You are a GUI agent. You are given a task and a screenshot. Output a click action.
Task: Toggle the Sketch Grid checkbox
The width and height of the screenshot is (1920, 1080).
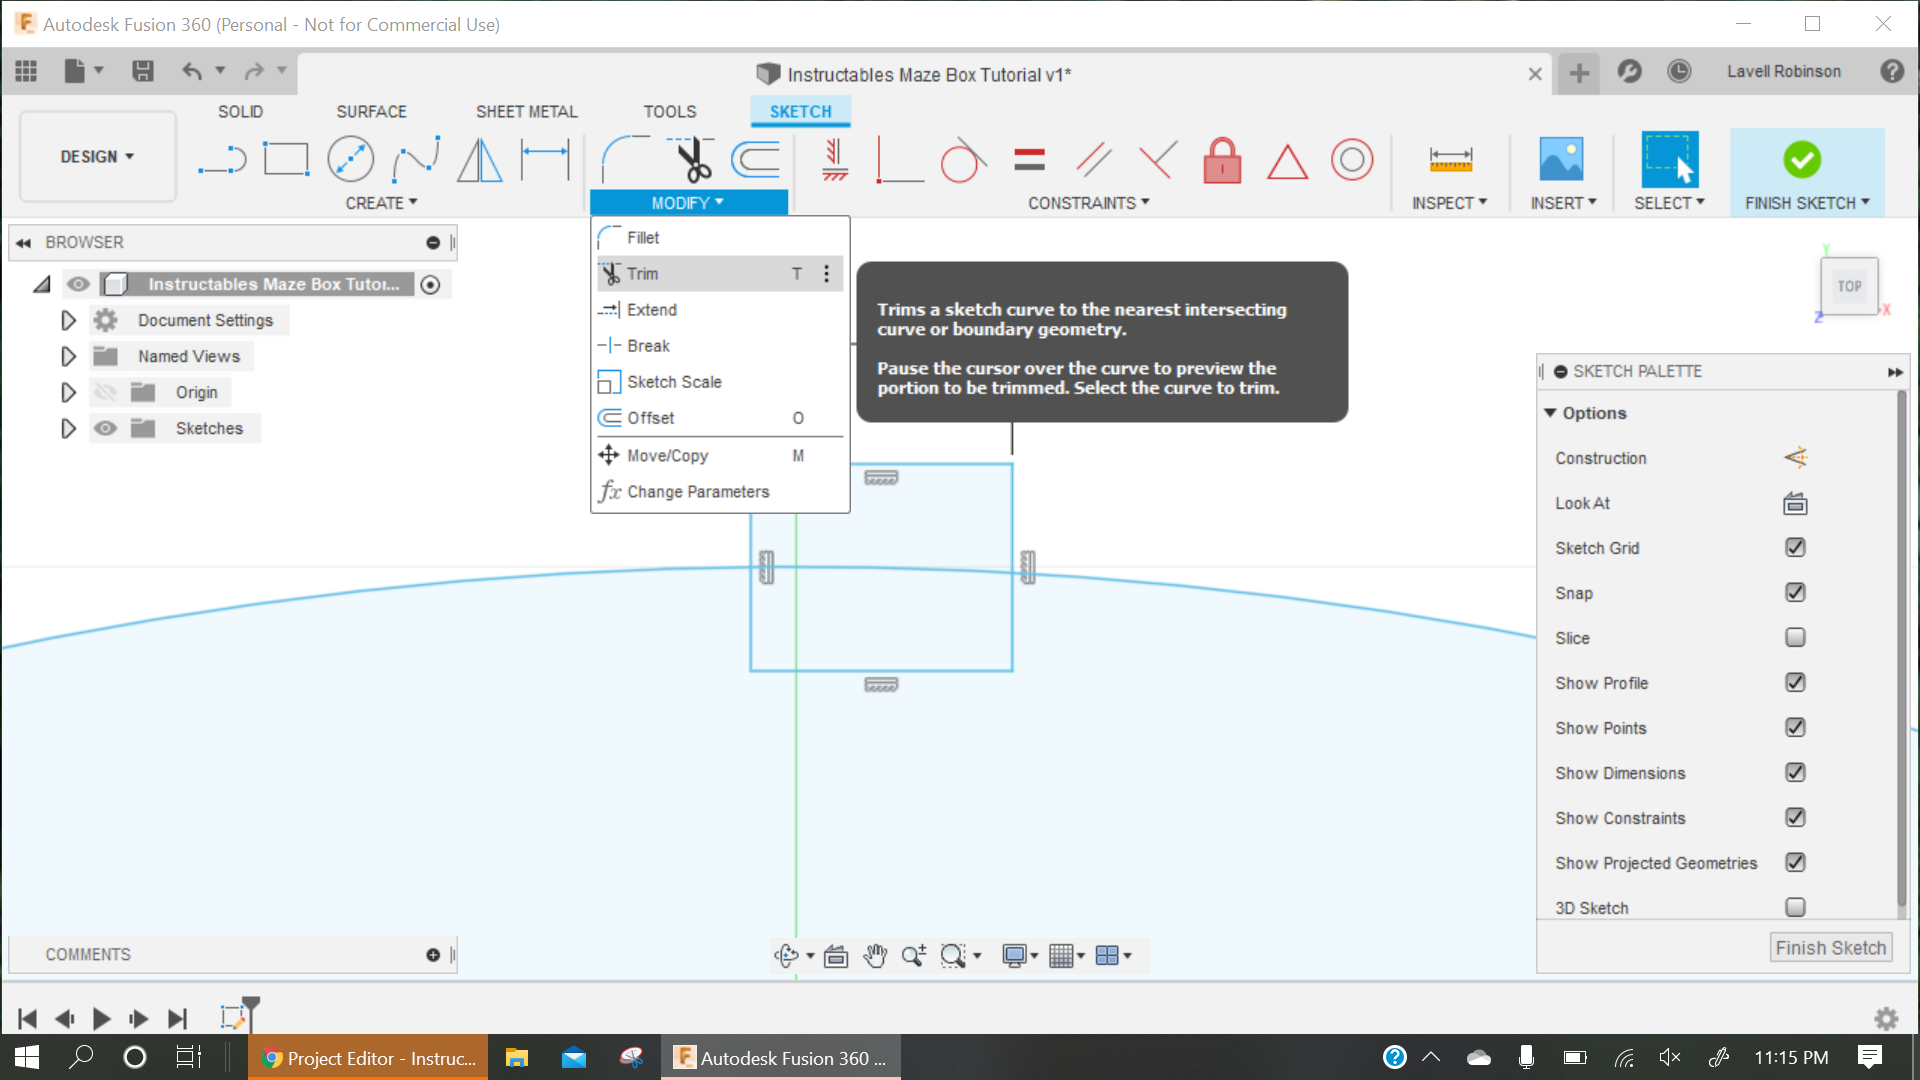(1795, 548)
